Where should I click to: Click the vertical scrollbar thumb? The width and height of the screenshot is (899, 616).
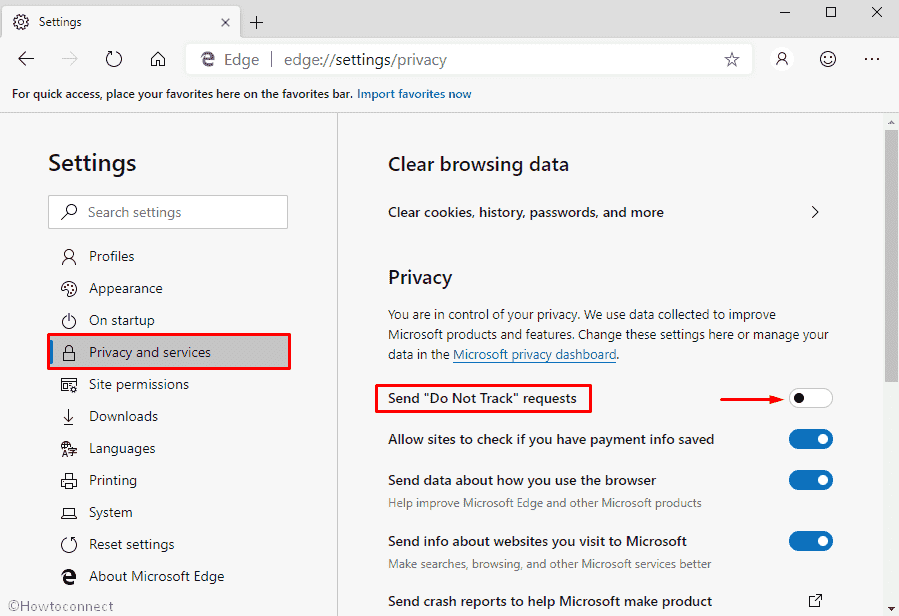point(891,255)
